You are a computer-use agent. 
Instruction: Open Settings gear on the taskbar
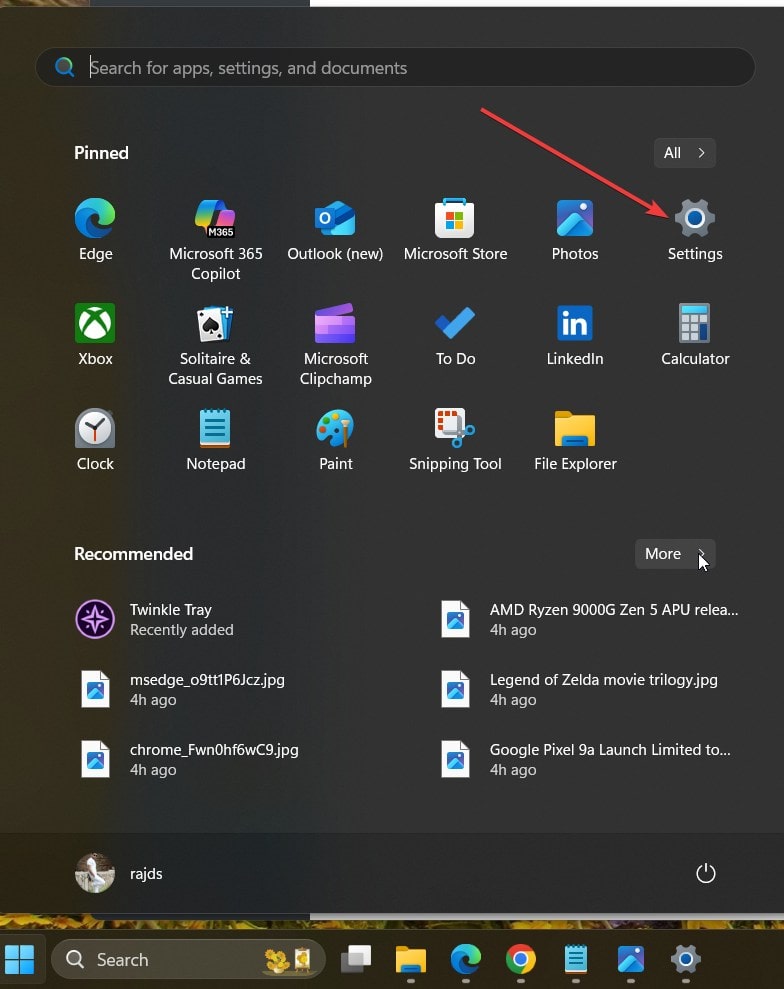tap(686, 959)
